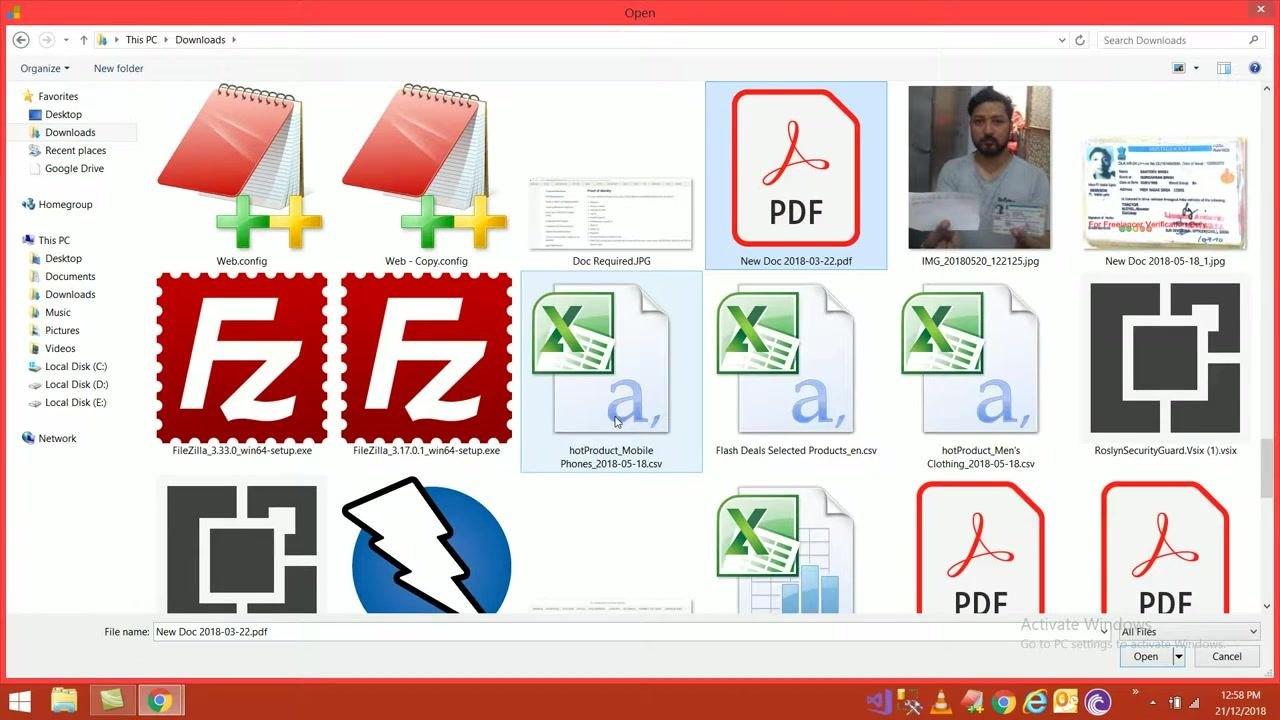Viewport: 1280px width, 720px height.
Task: Open the Organize dropdown menu
Action: [x=45, y=68]
